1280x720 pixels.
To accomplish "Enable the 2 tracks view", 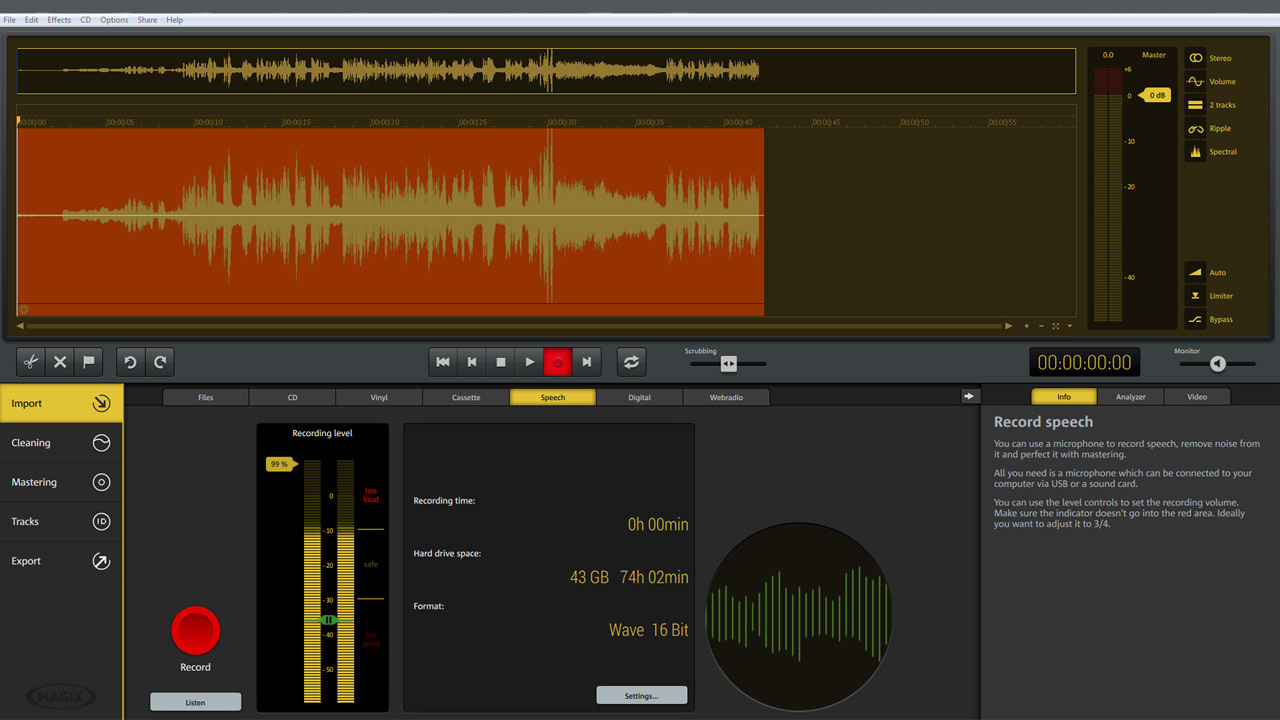I will 1194,104.
